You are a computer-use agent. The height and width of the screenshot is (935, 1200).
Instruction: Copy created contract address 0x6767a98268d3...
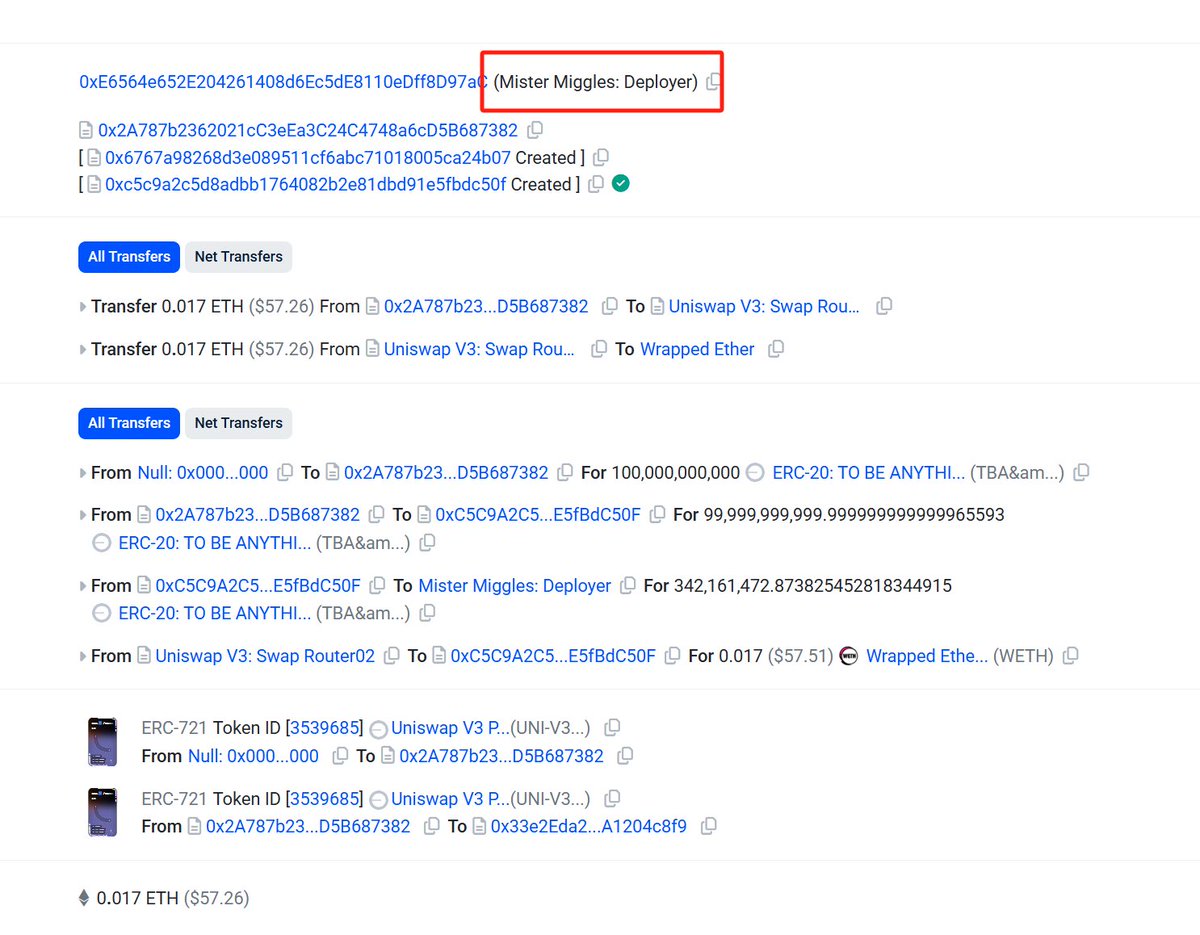point(601,158)
